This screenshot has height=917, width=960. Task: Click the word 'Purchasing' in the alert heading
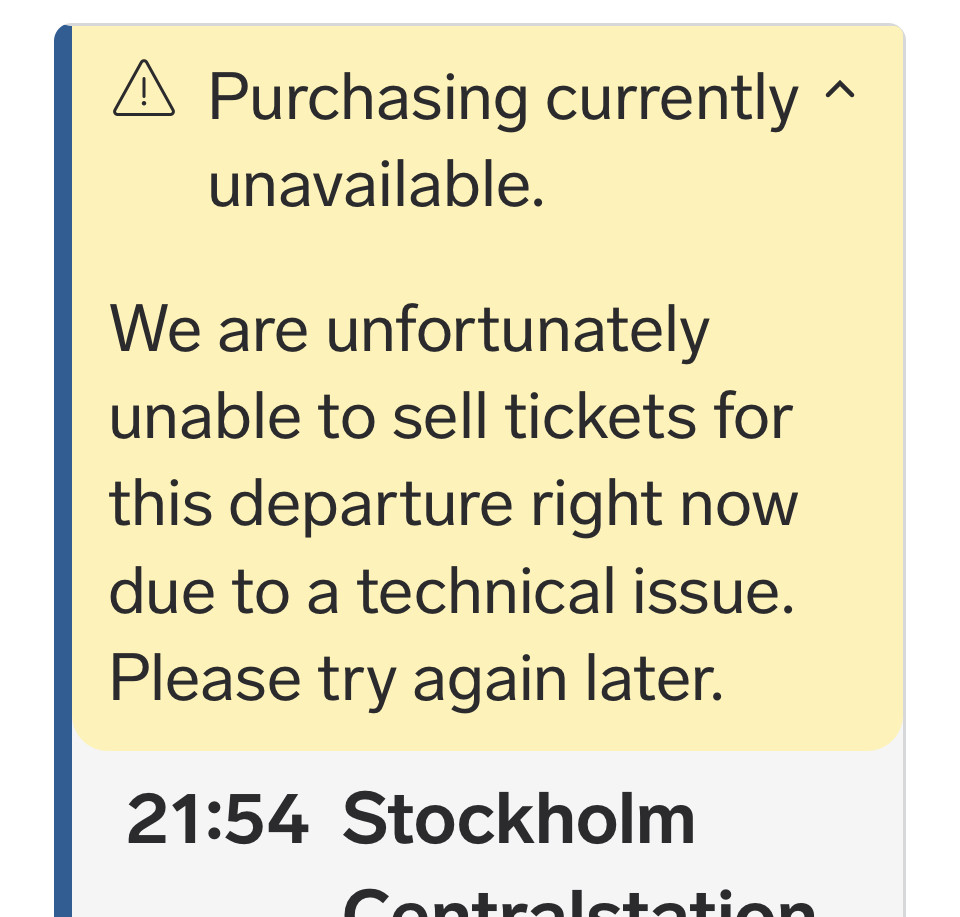[367, 99]
